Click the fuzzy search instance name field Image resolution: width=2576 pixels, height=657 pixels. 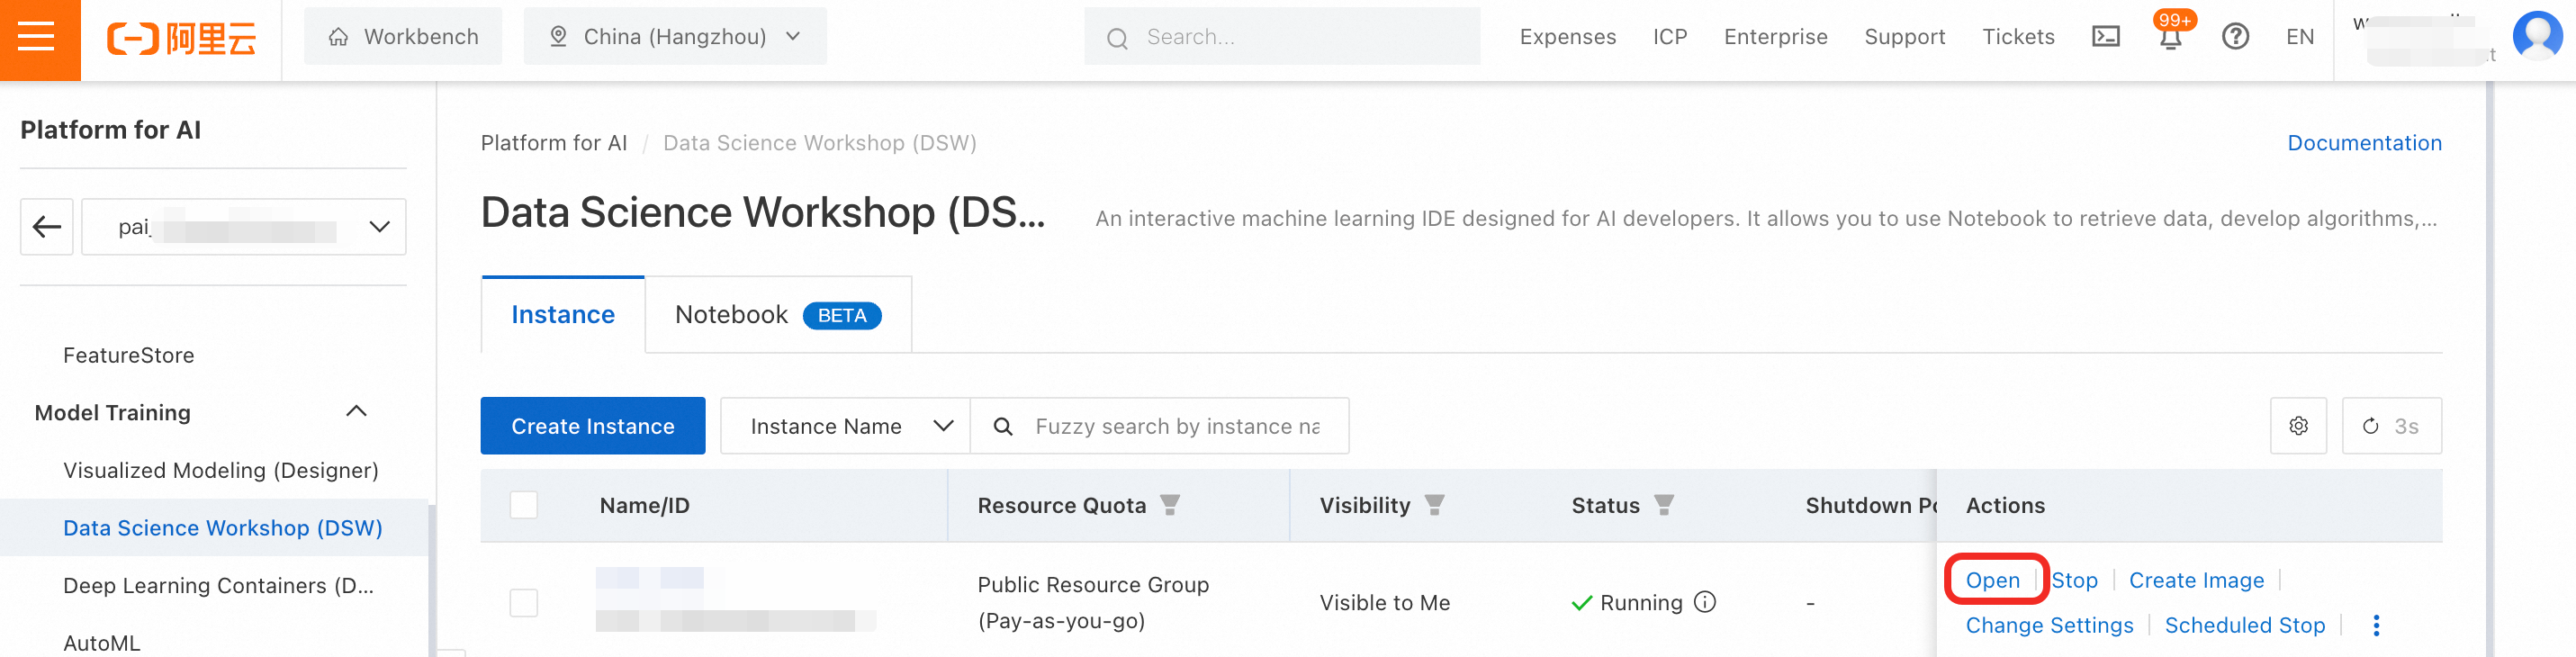pos(1176,426)
